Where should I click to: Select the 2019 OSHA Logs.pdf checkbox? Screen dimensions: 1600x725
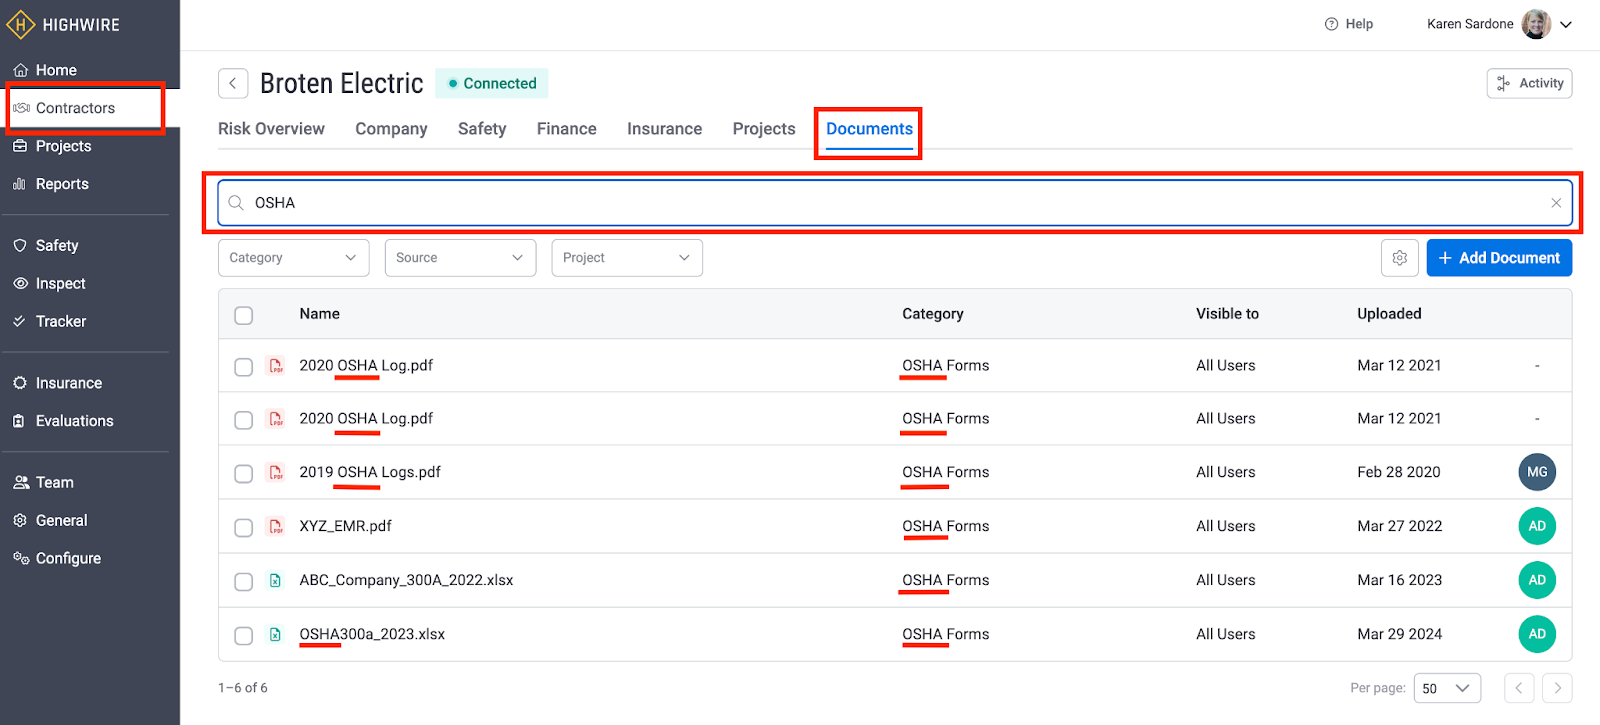(x=243, y=474)
